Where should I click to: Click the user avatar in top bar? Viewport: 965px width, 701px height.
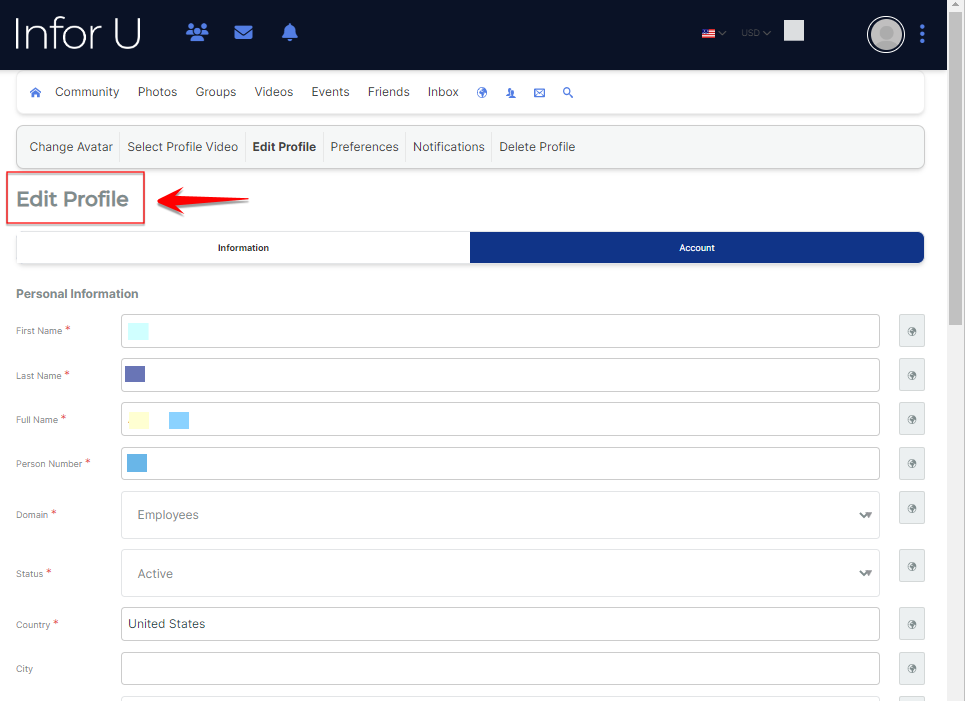point(885,34)
